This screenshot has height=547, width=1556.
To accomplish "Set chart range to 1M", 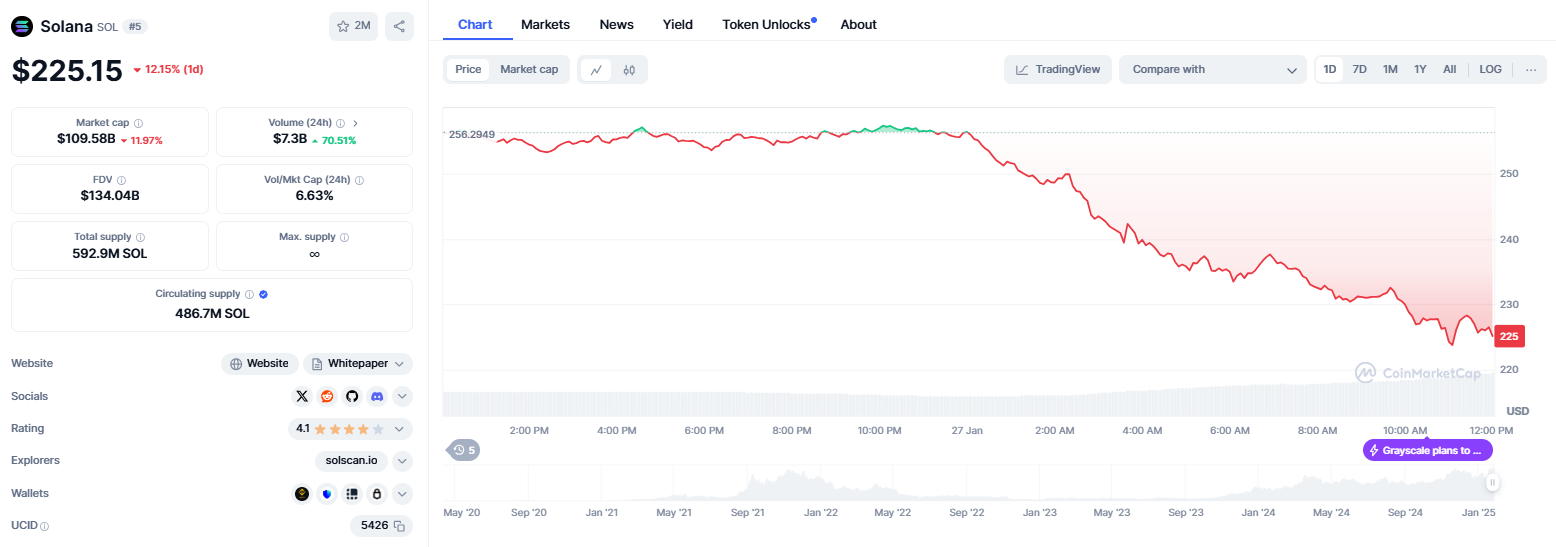I will click(x=1390, y=69).
